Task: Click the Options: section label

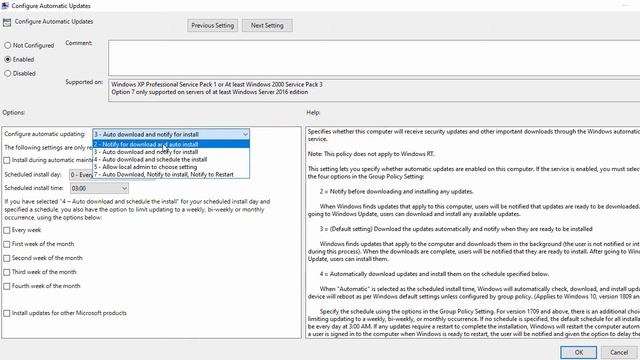Action: [13, 112]
